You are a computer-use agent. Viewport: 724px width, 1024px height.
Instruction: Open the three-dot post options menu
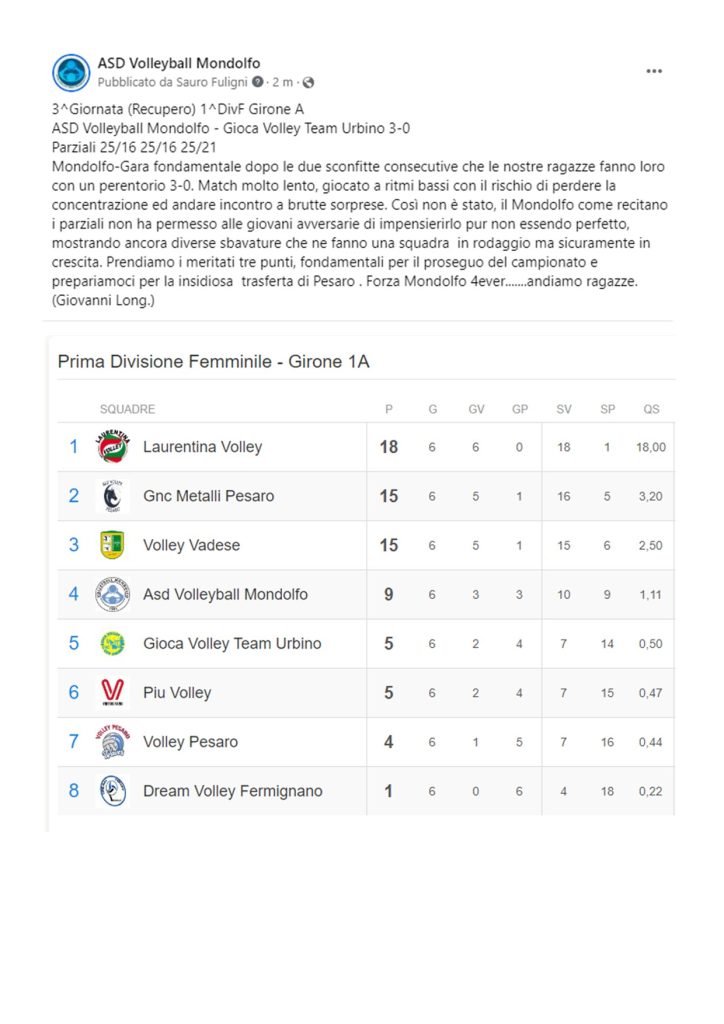(x=653, y=71)
